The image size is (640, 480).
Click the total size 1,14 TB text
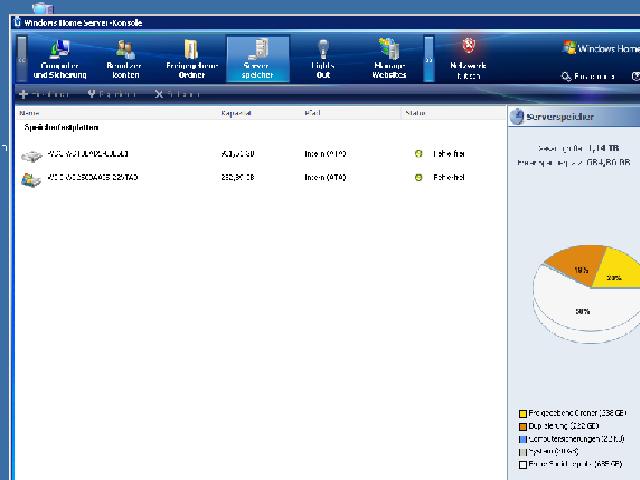coord(578,148)
